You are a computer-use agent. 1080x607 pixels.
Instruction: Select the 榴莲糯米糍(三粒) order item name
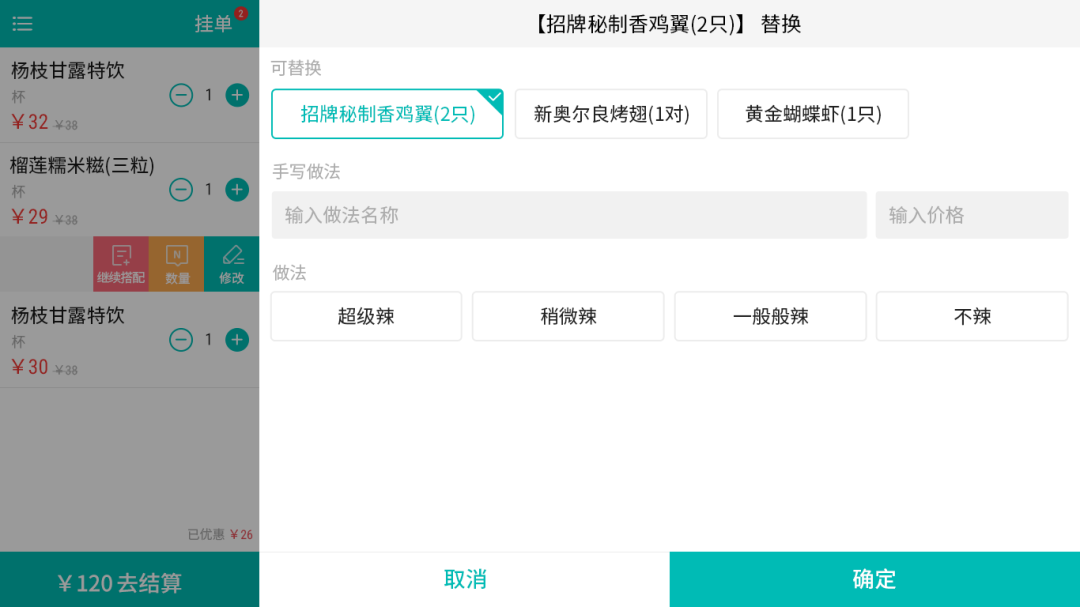[x=82, y=165]
